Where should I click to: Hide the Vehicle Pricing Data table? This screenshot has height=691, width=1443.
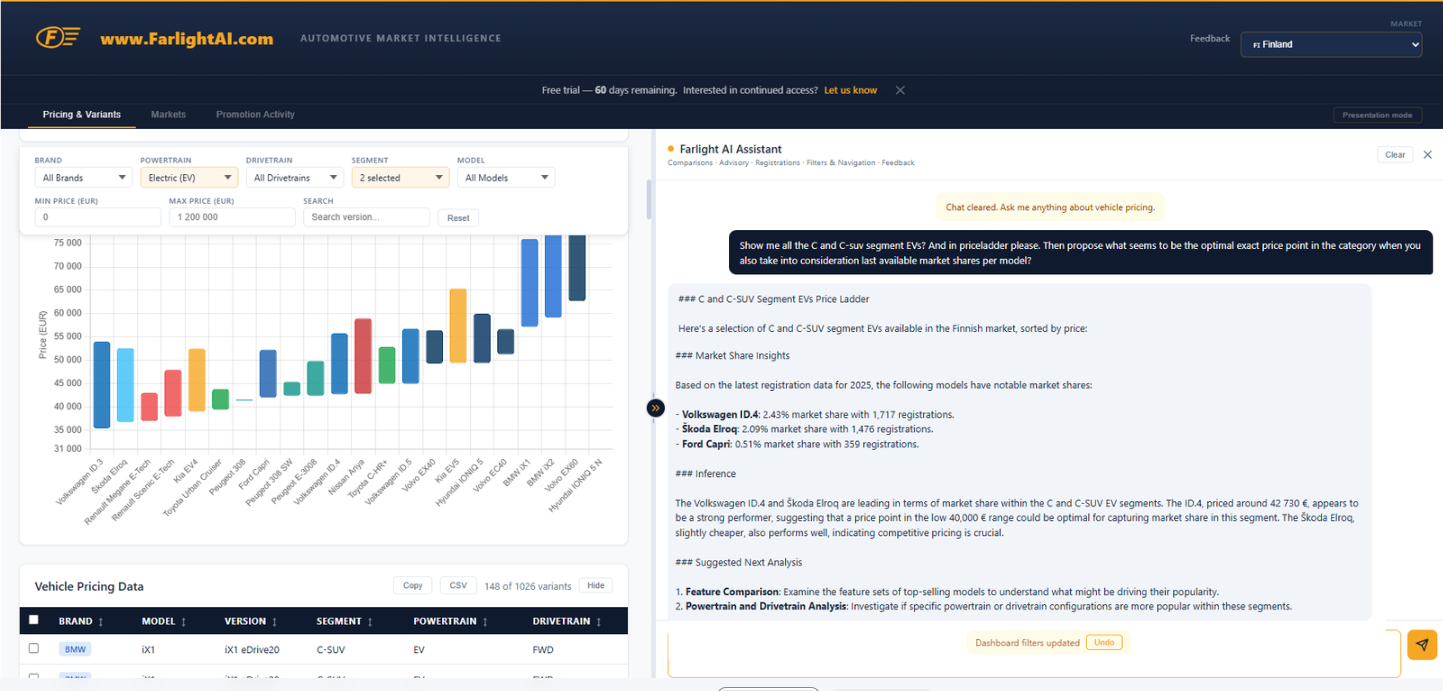tap(596, 586)
